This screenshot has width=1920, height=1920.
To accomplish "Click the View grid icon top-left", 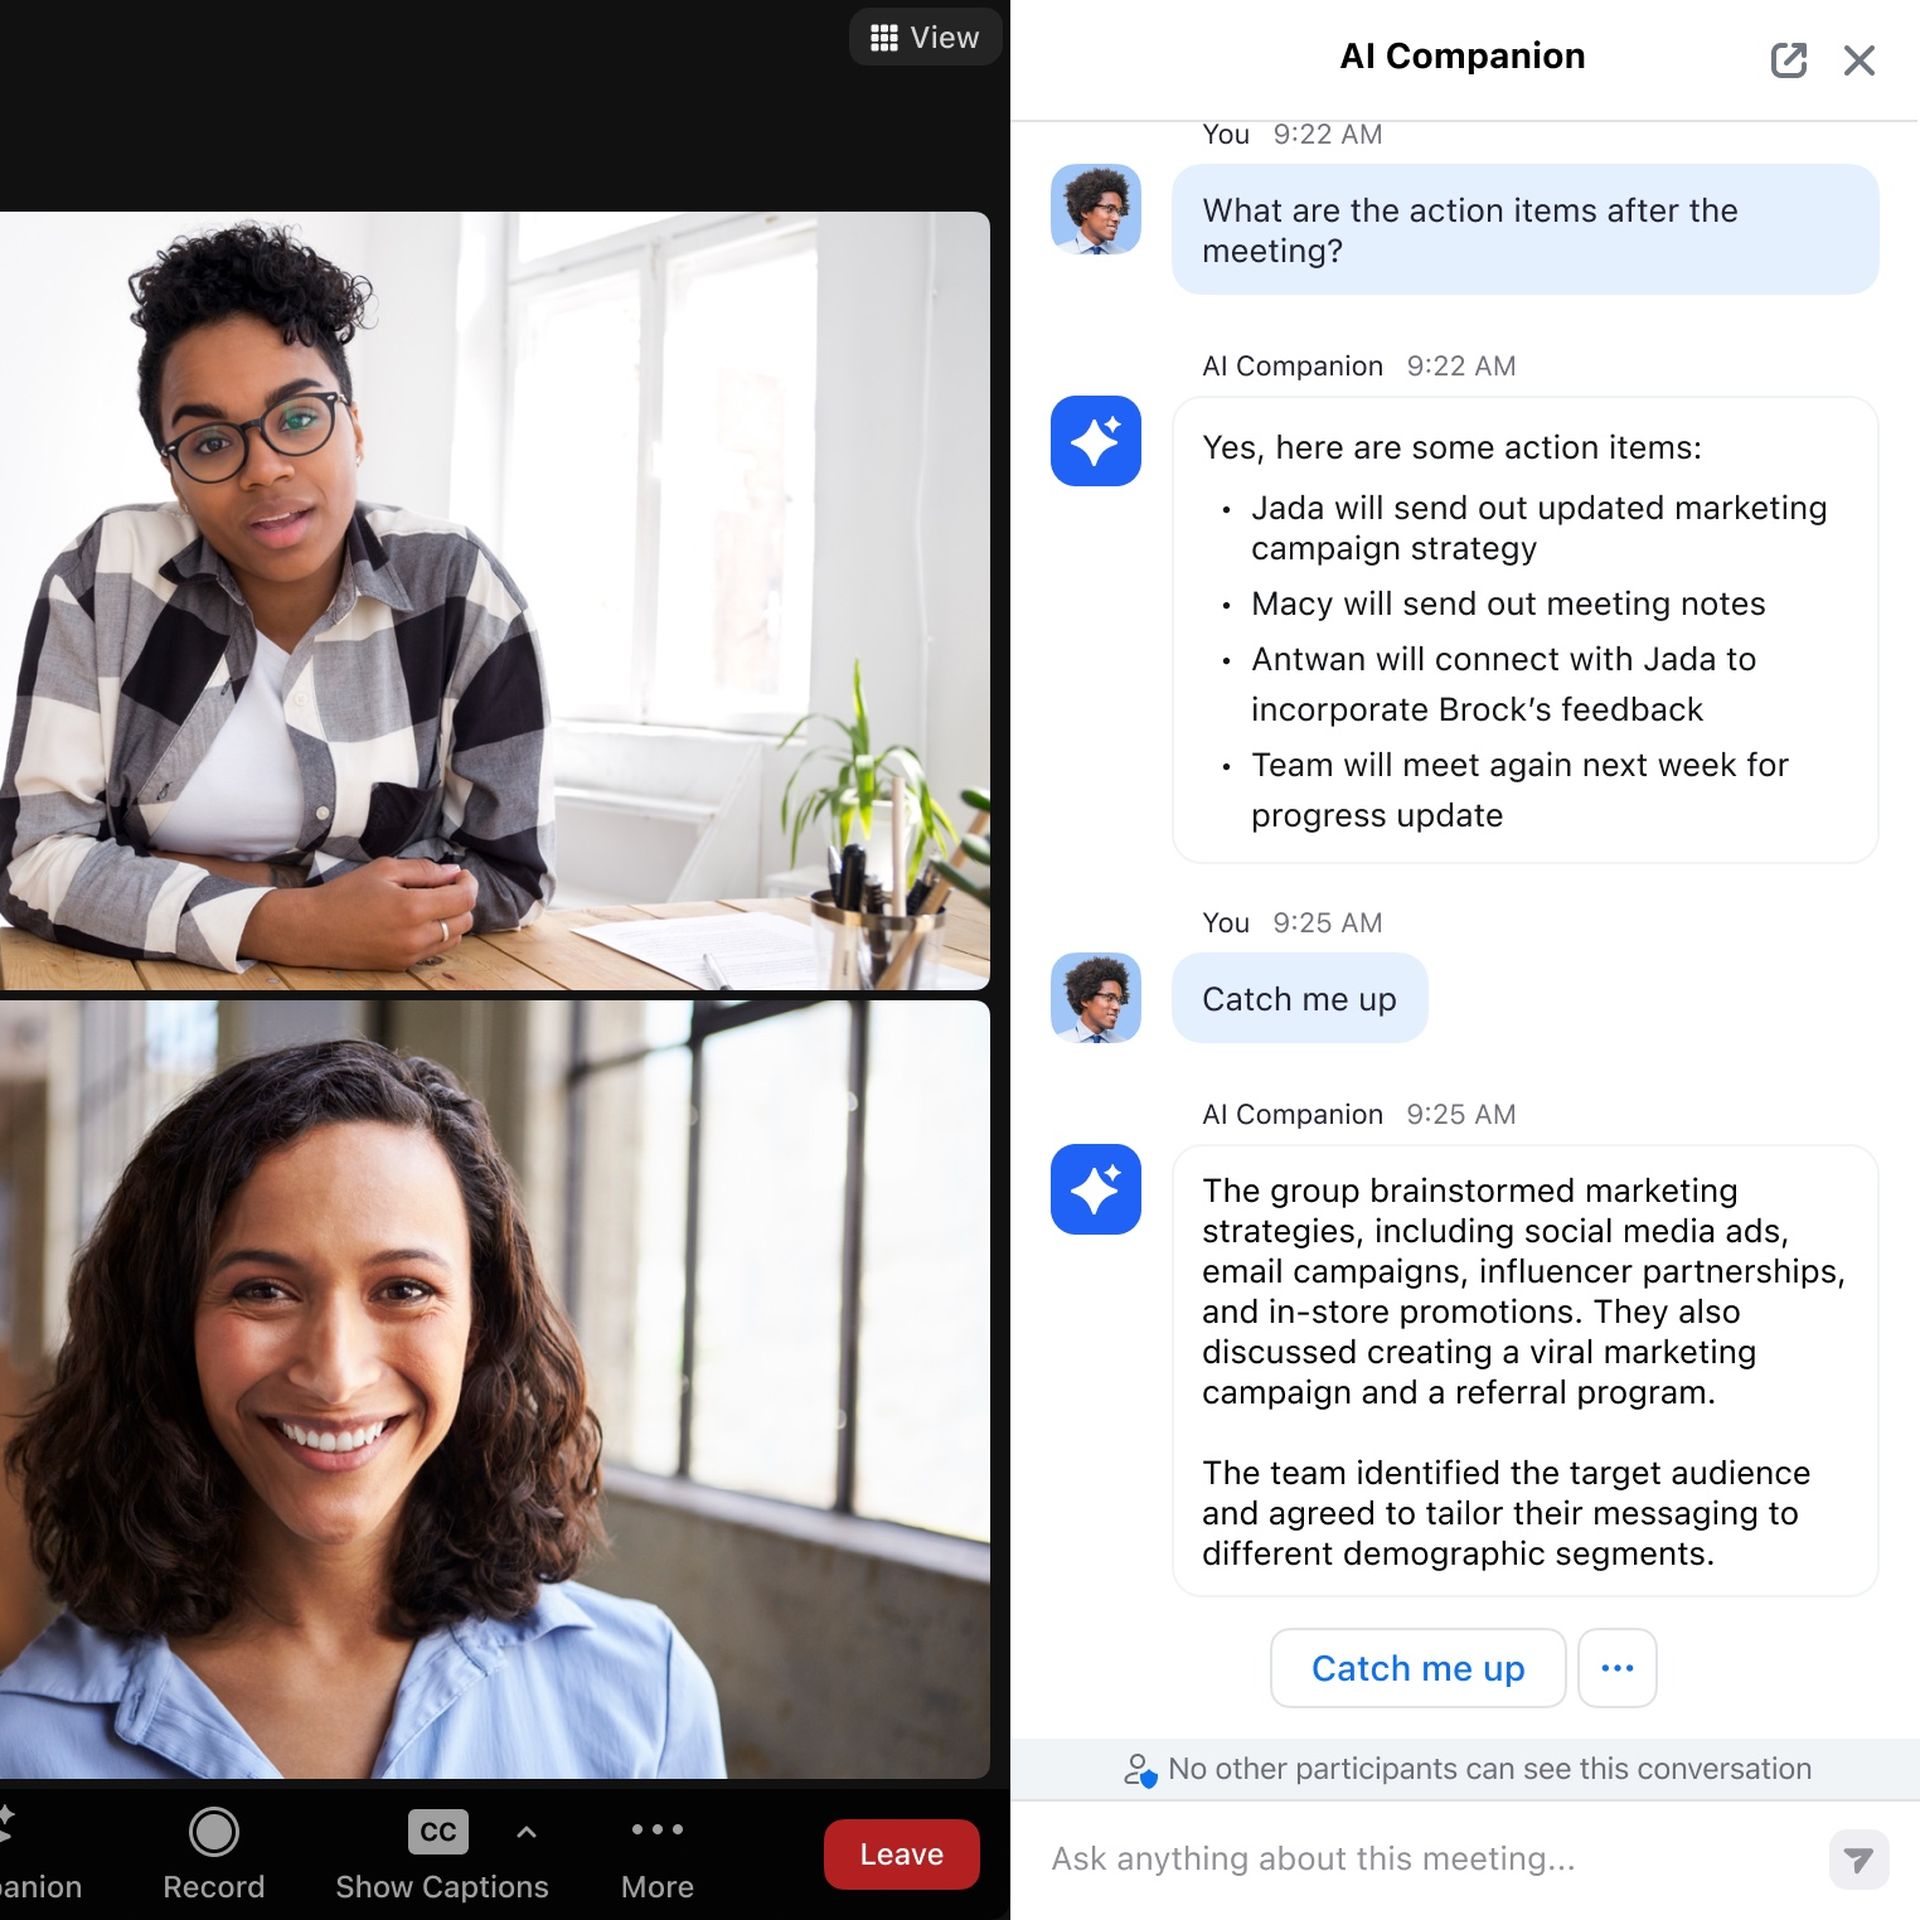I will (879, 35).
